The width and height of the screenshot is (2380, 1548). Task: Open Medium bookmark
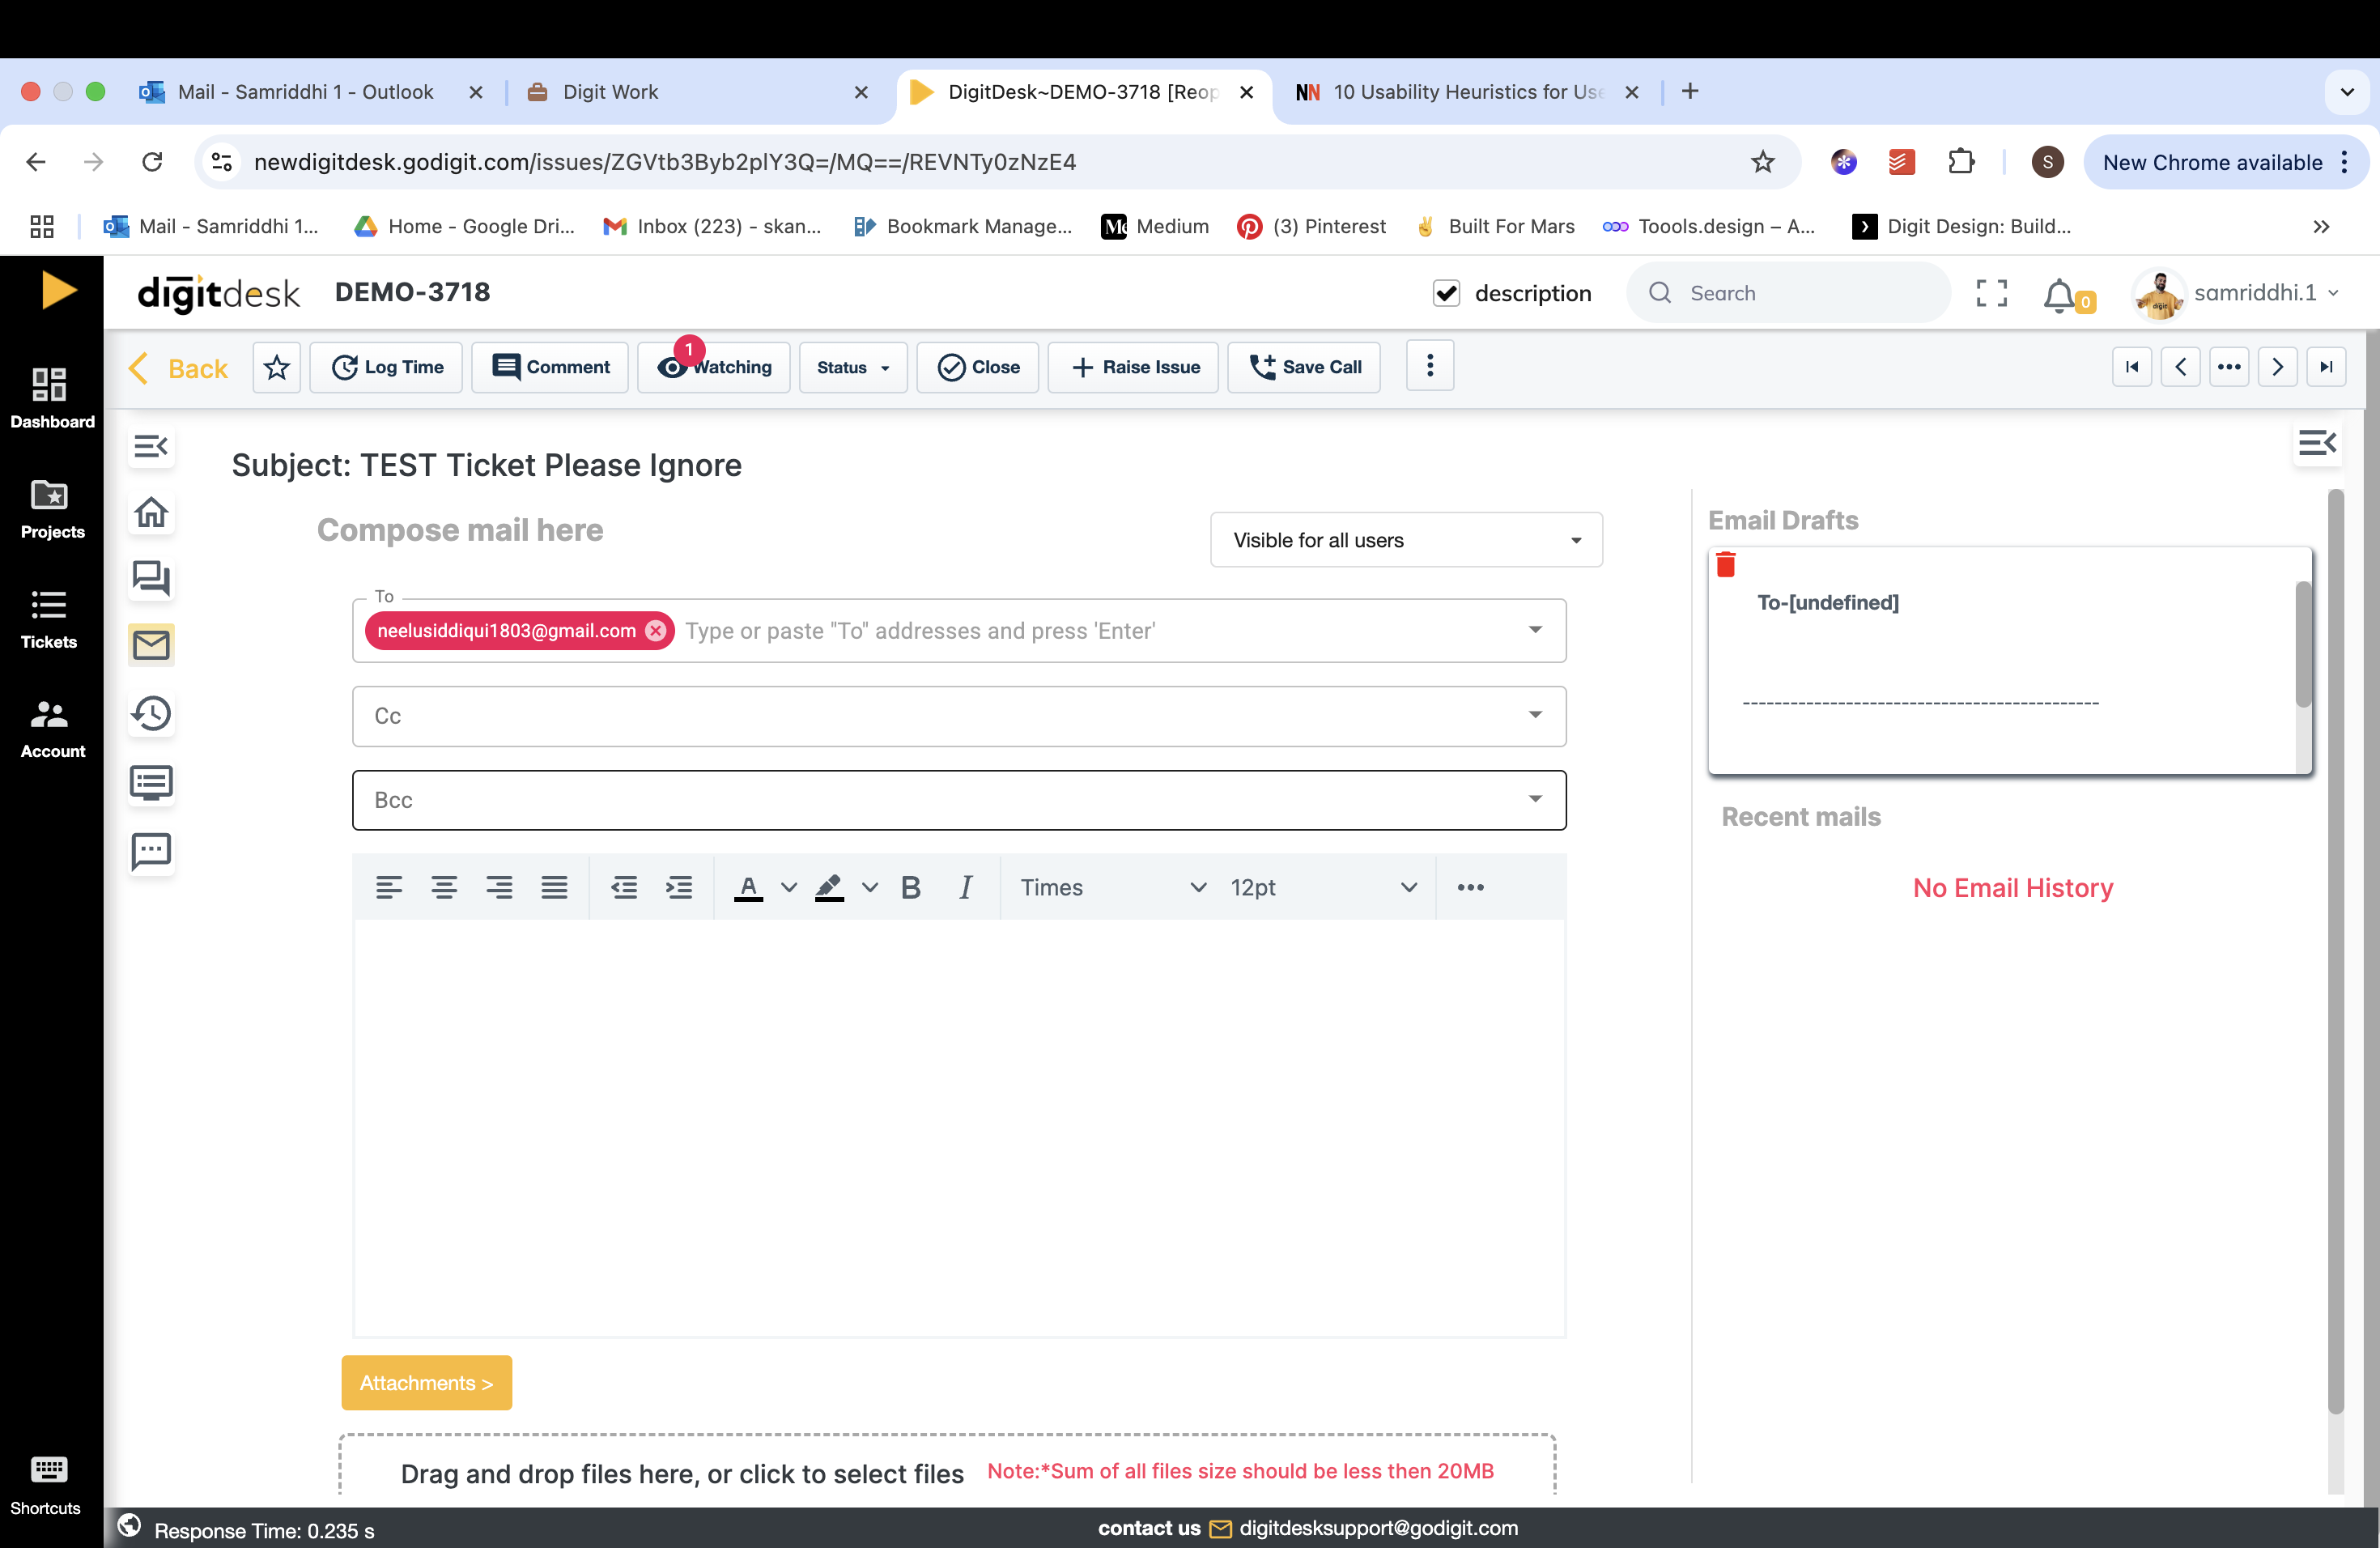(1155, 226)
